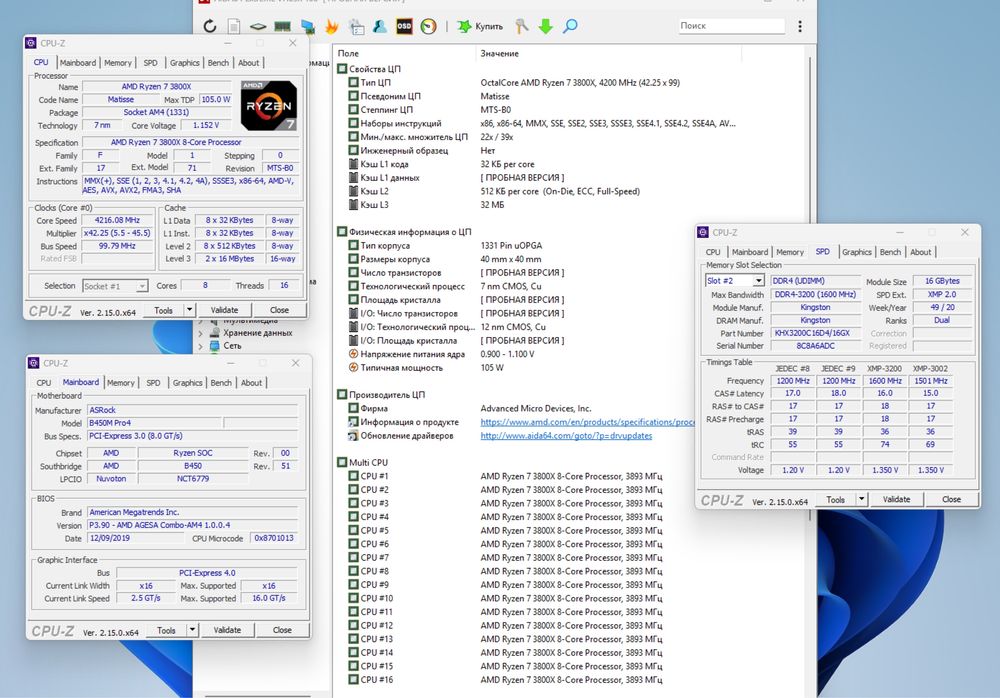Switch to CPU tab in SPD CPU-Z window
Image resolution: width=1000 pixels, height=698 pixels.
[713, 252]
